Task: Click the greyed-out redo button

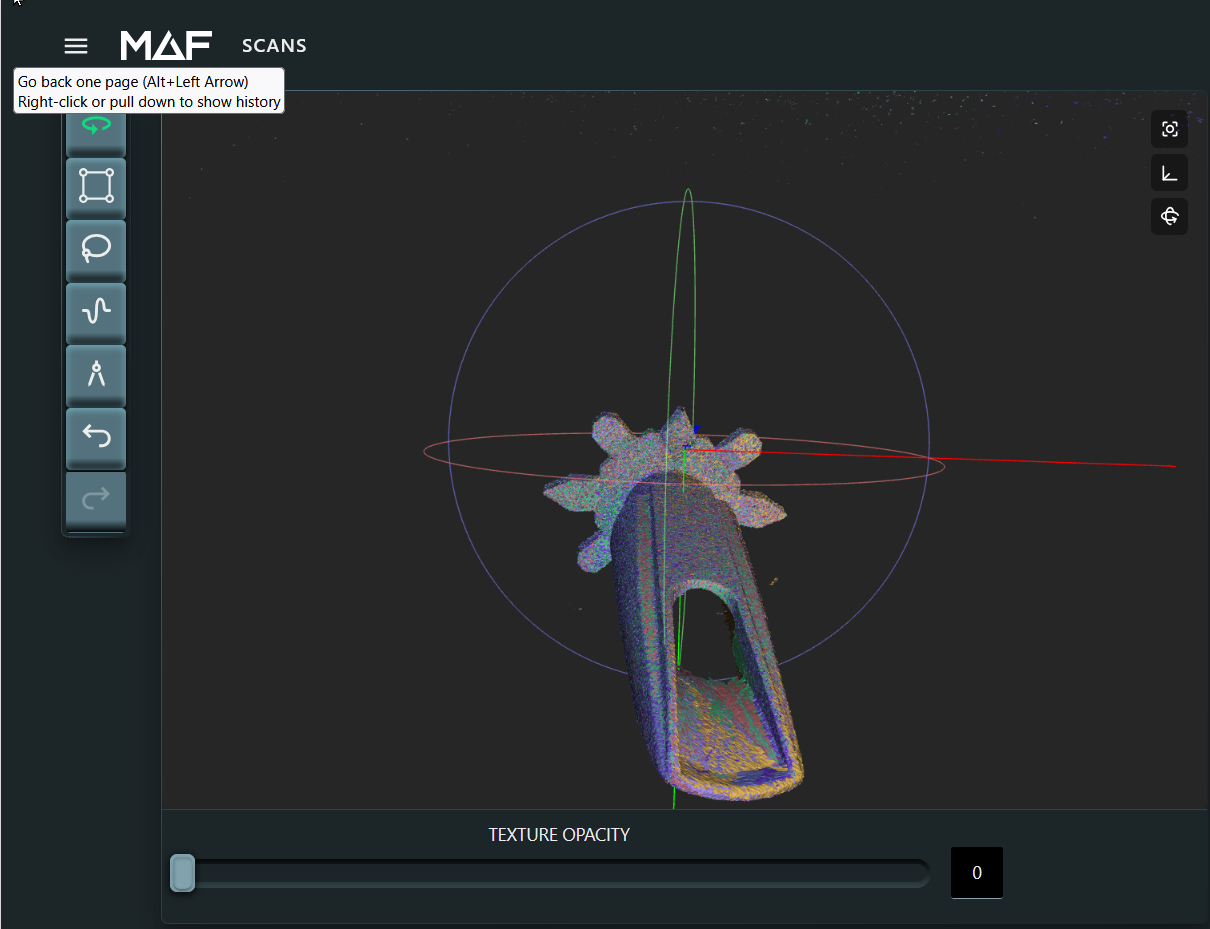Action: point(96,498)
